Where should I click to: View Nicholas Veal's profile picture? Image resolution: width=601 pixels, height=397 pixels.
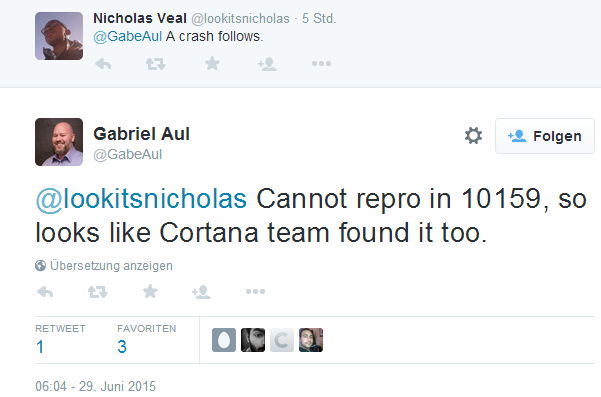[59, 36]
